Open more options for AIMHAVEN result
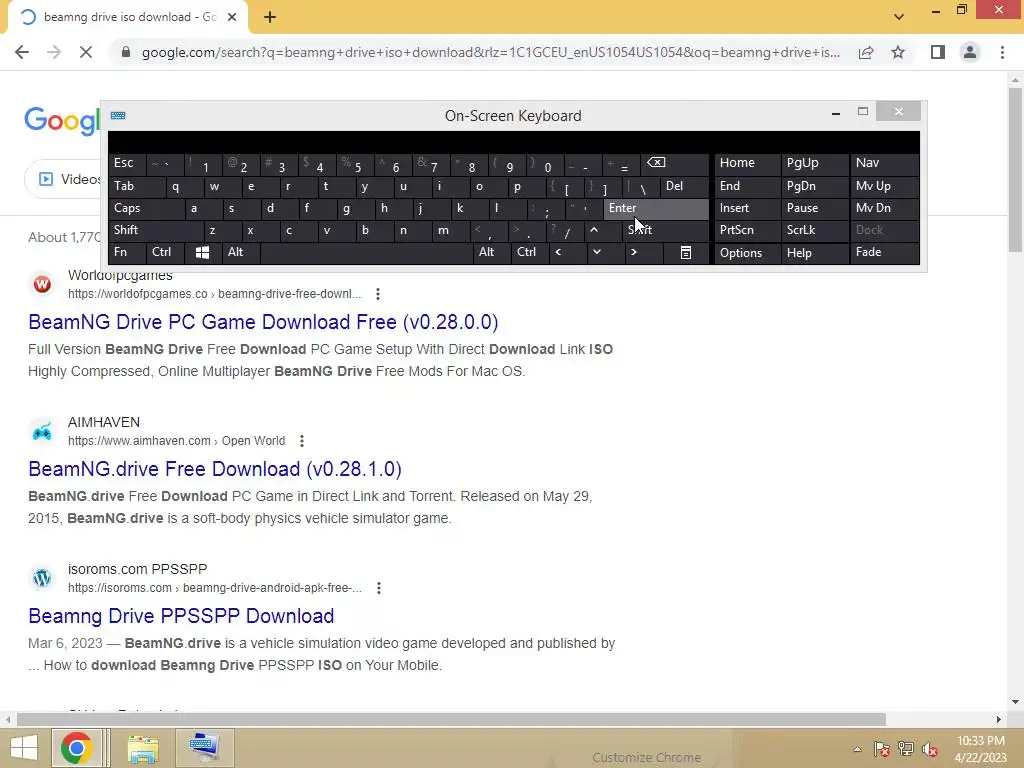Image resolution: width=1024 pixels, height=768 pixels. point(302,441)
